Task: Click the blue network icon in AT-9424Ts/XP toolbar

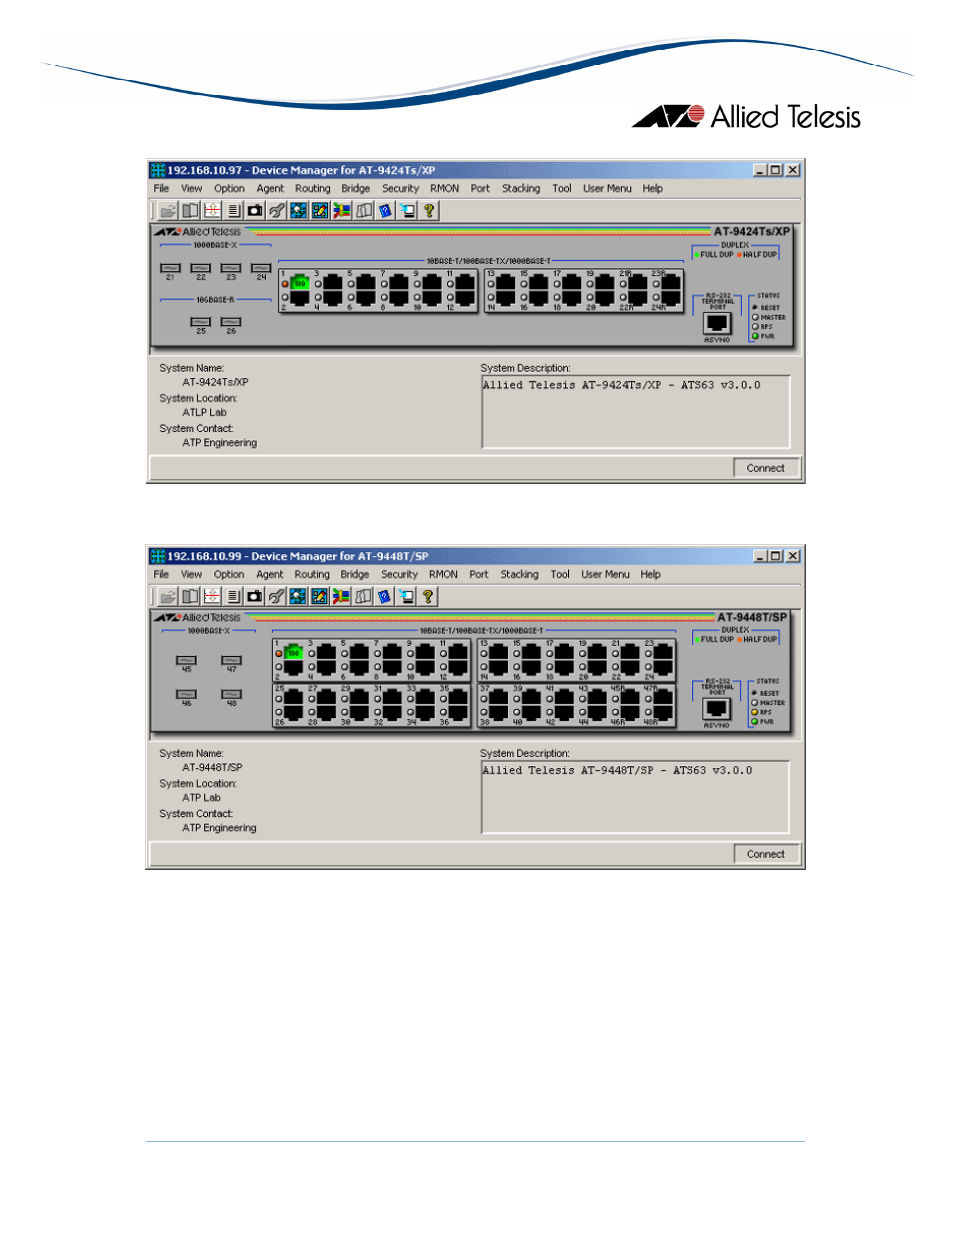Action: 298,211
